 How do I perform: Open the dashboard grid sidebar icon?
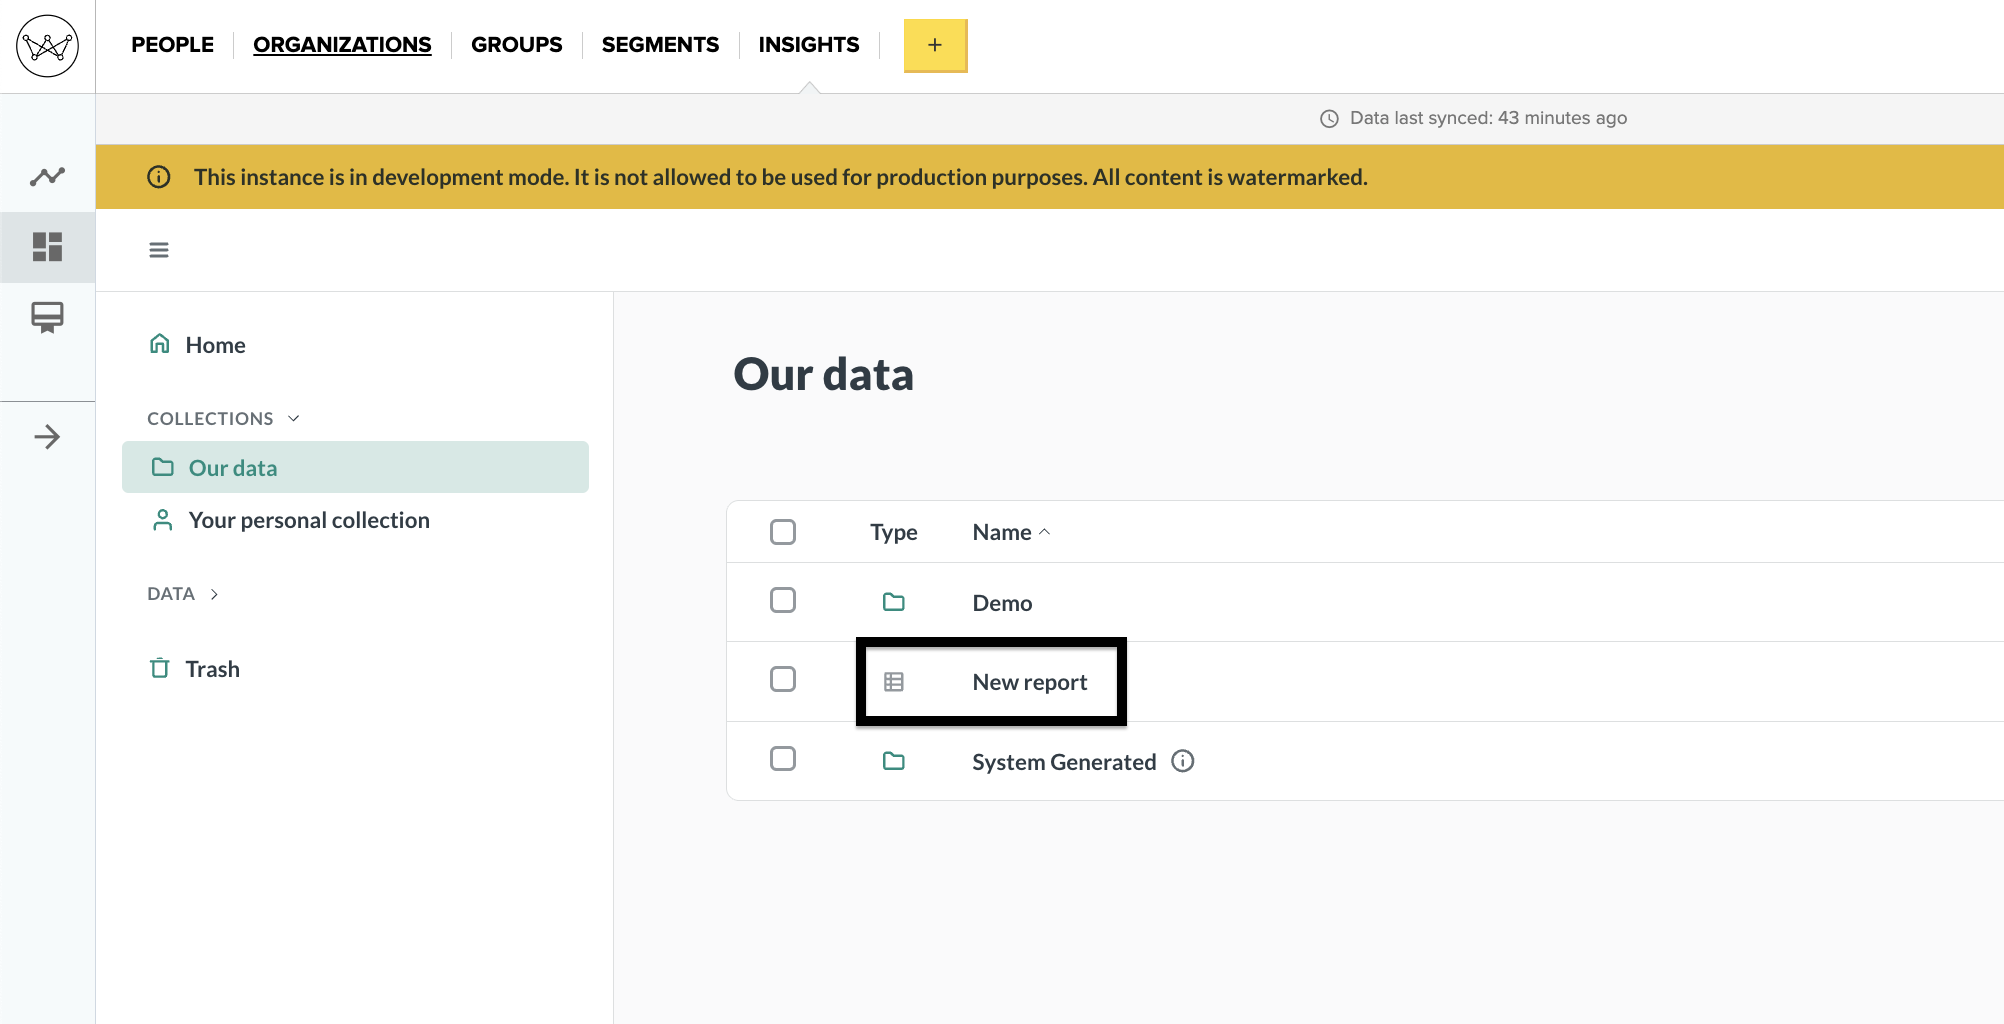(x=47, y=247)
